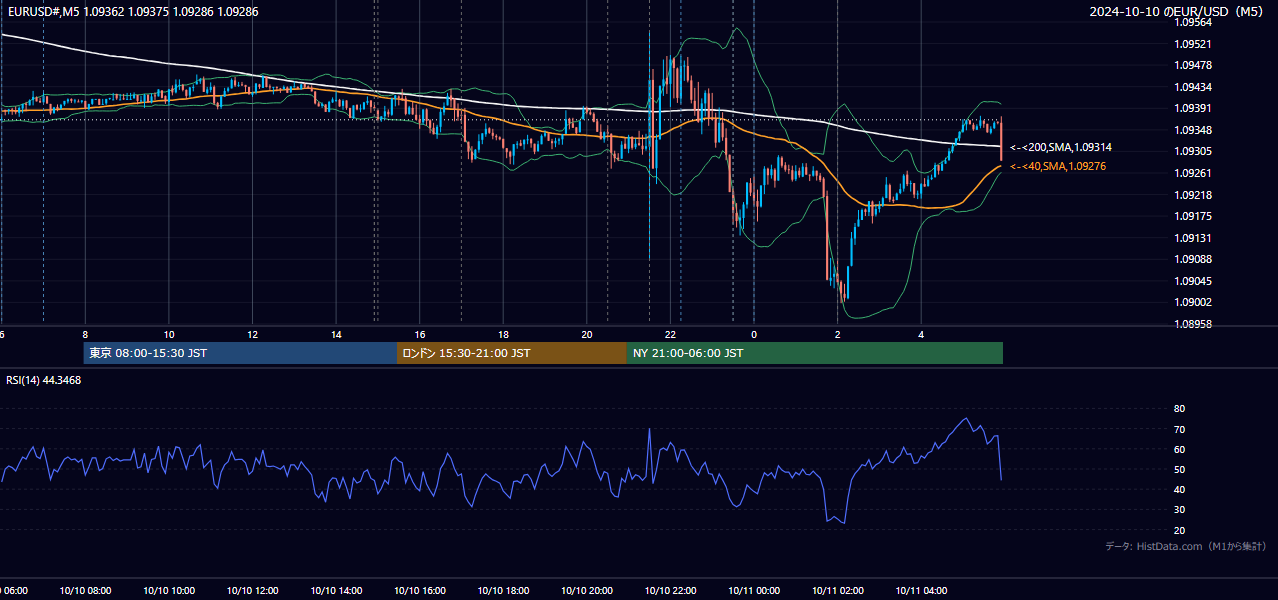Click price level 1.09521 on axis
The height and width of the screenshot is (600, 1278).
tap(1192, 44)
